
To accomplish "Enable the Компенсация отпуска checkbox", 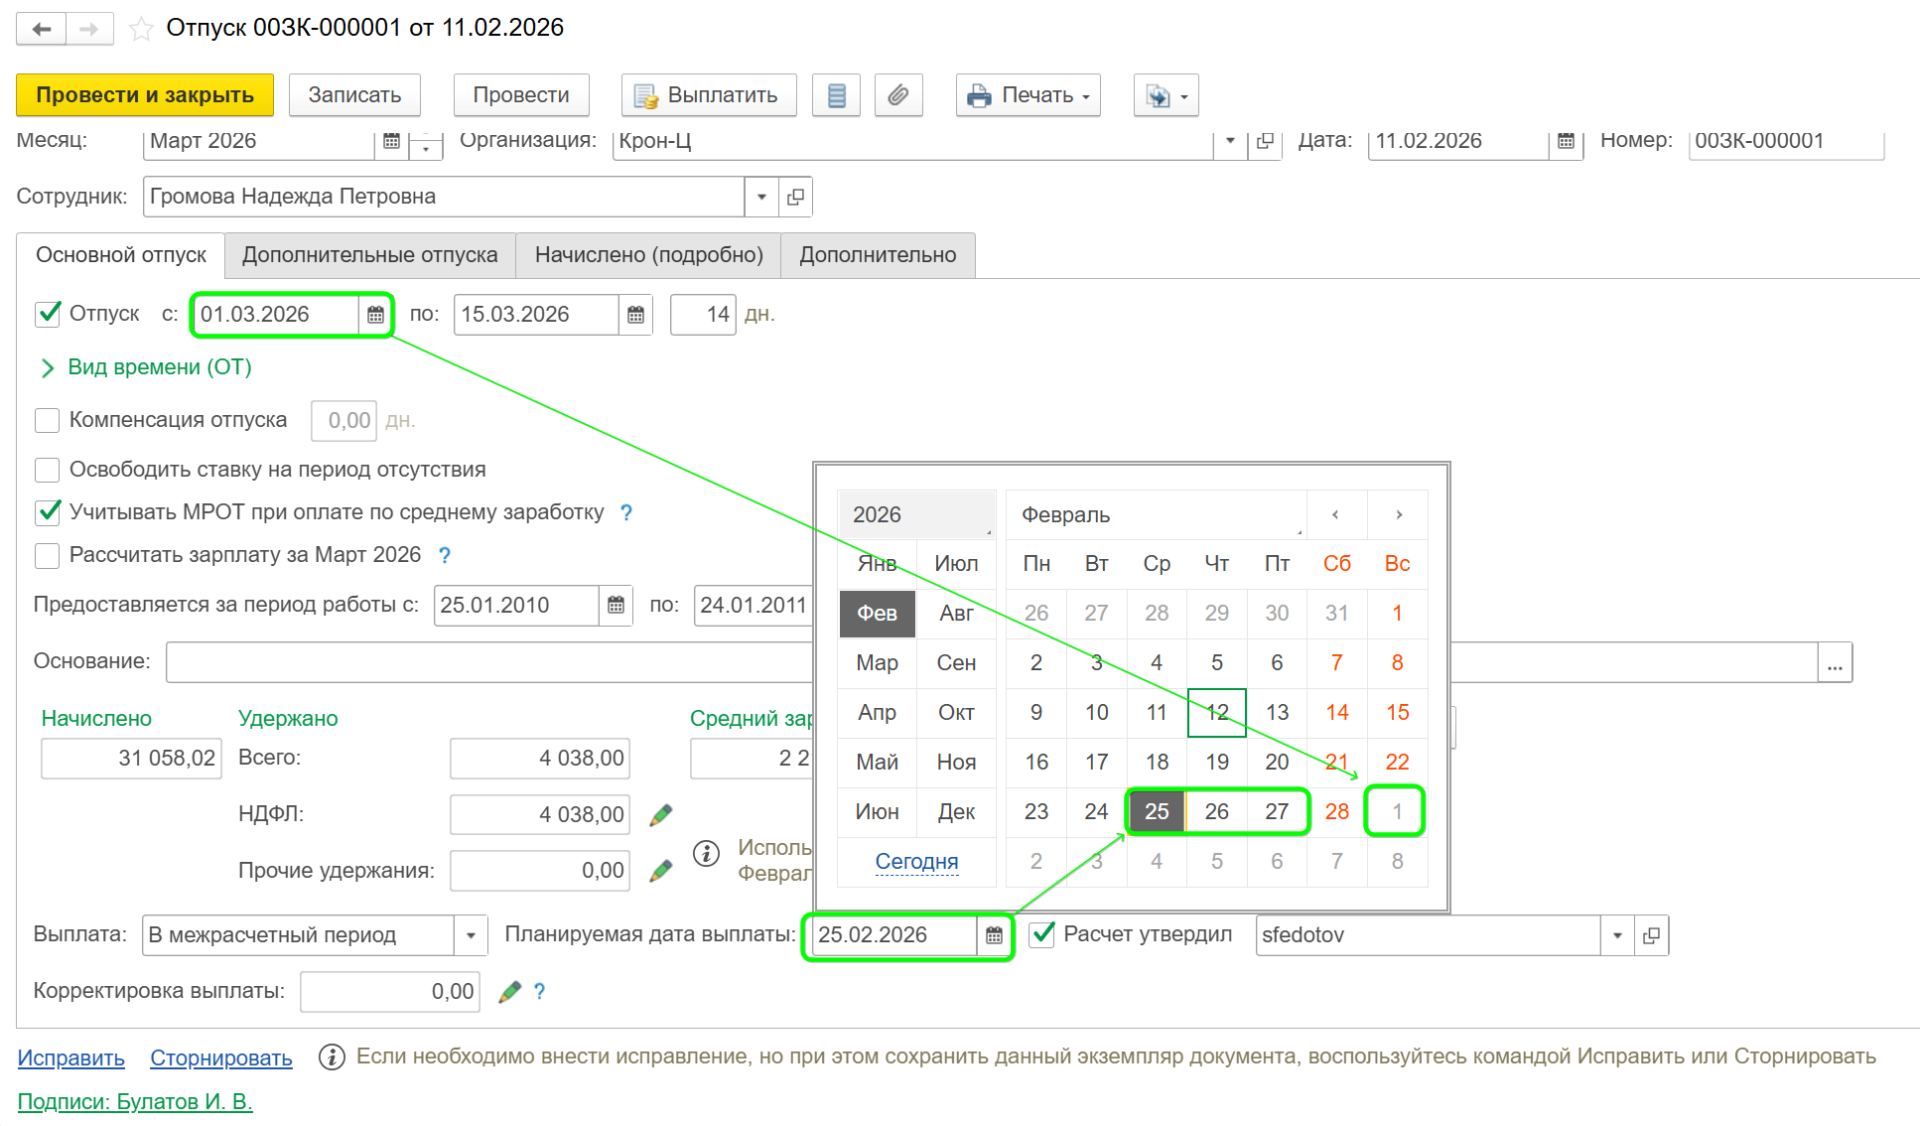I will click(47, 420).
